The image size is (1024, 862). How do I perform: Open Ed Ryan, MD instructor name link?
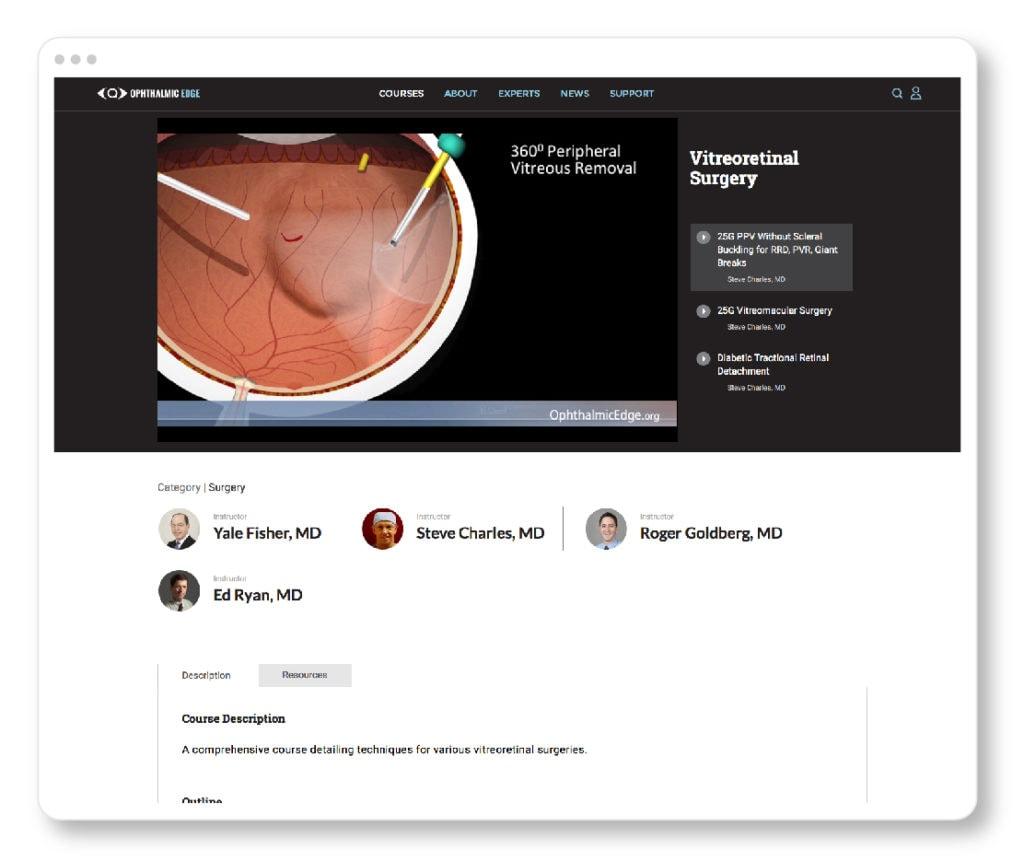point(258,595)
